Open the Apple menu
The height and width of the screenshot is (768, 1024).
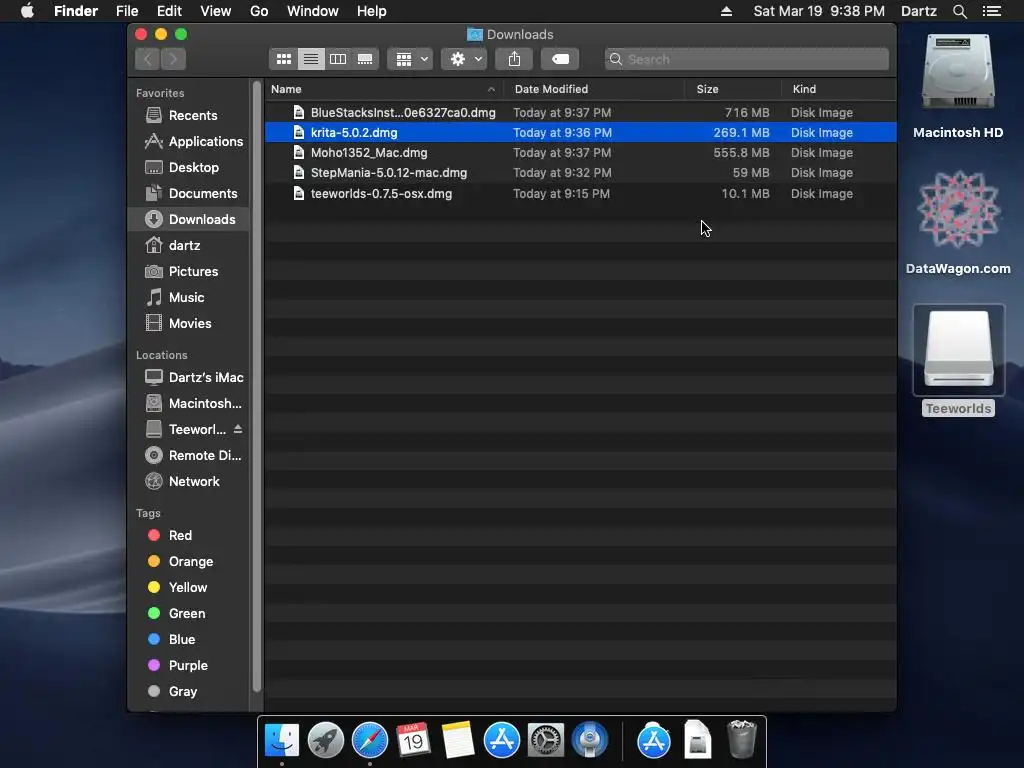click(x=27, y=11)
